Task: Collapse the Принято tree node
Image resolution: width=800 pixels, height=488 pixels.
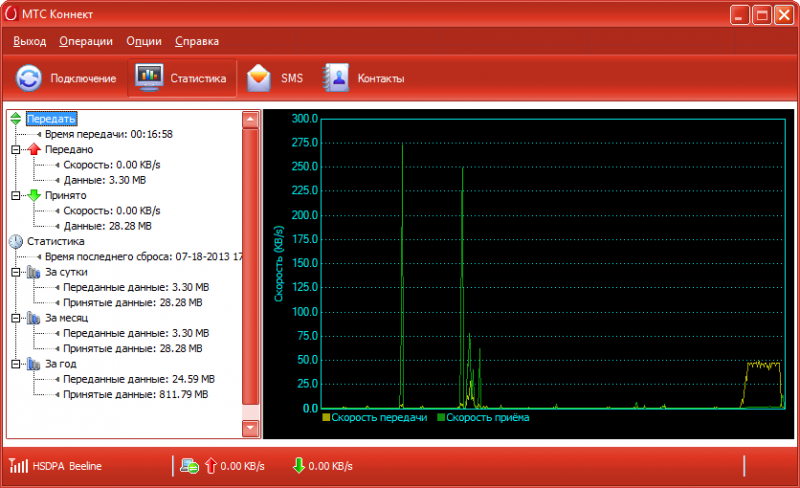Action: click(15, 195)
